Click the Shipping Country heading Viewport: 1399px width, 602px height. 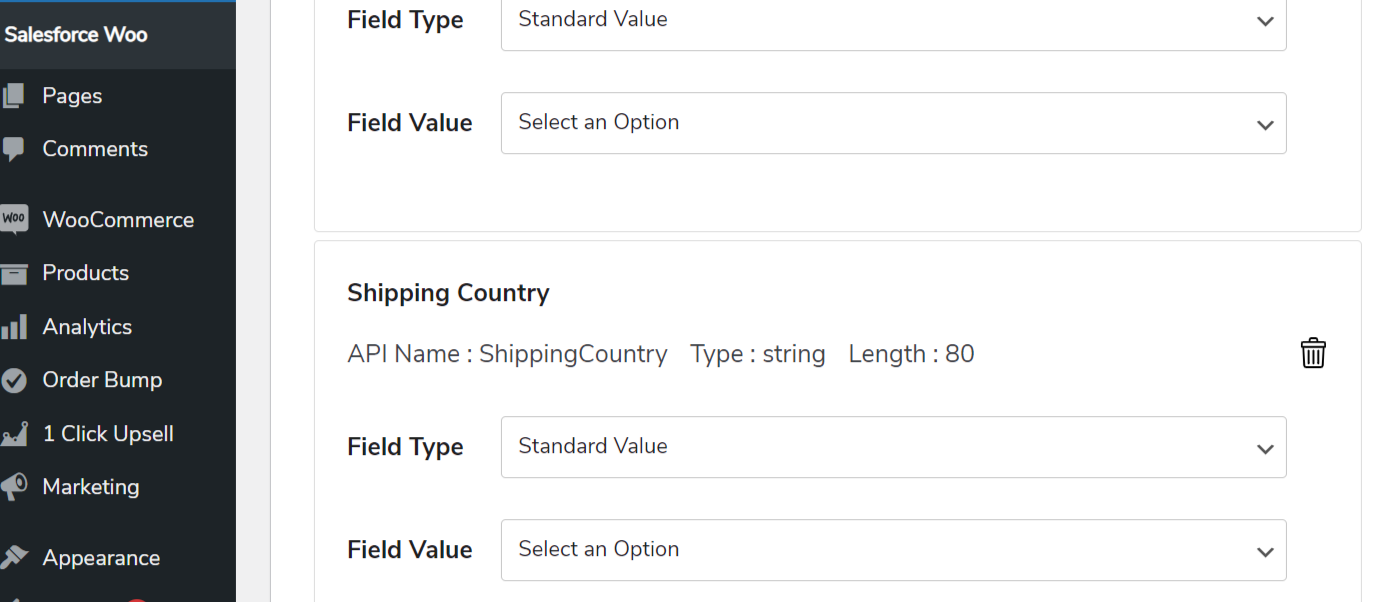click(x=448, y=293)
